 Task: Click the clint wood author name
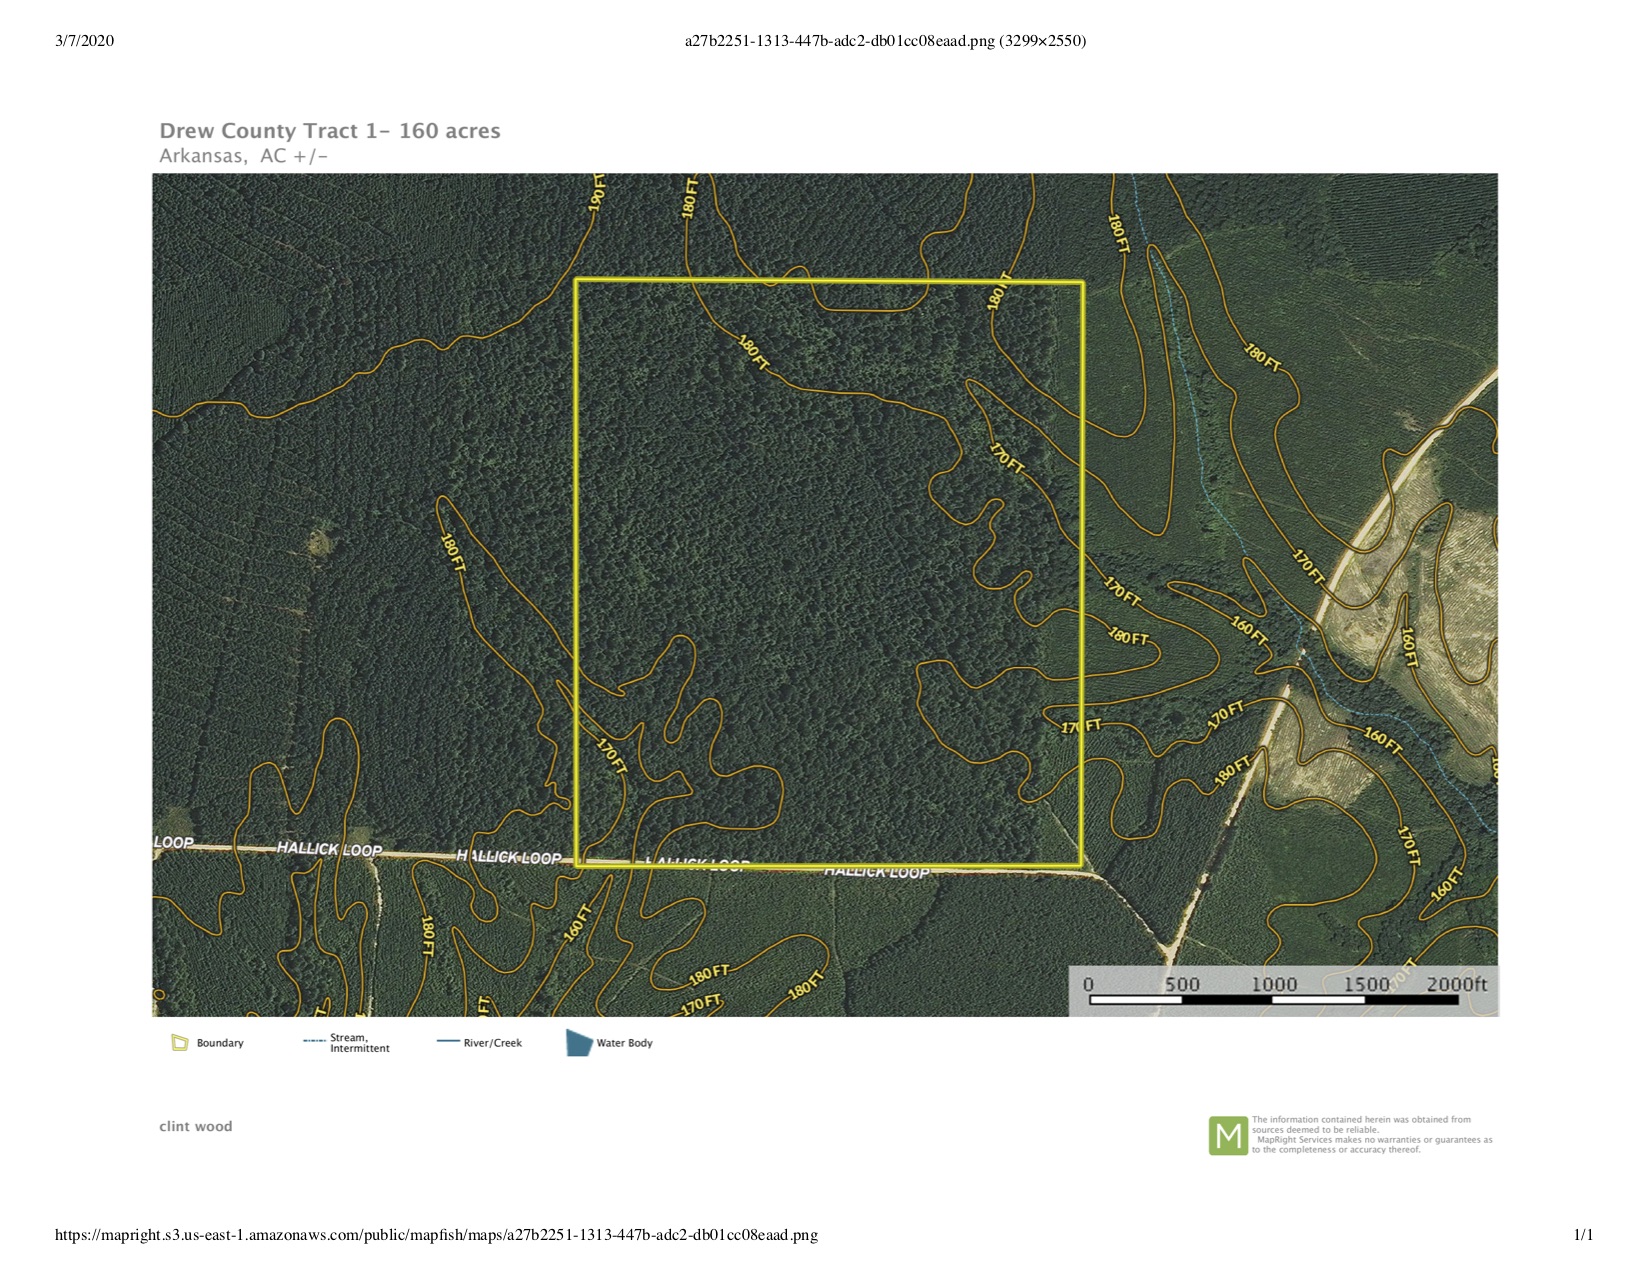click(196, 1126)
